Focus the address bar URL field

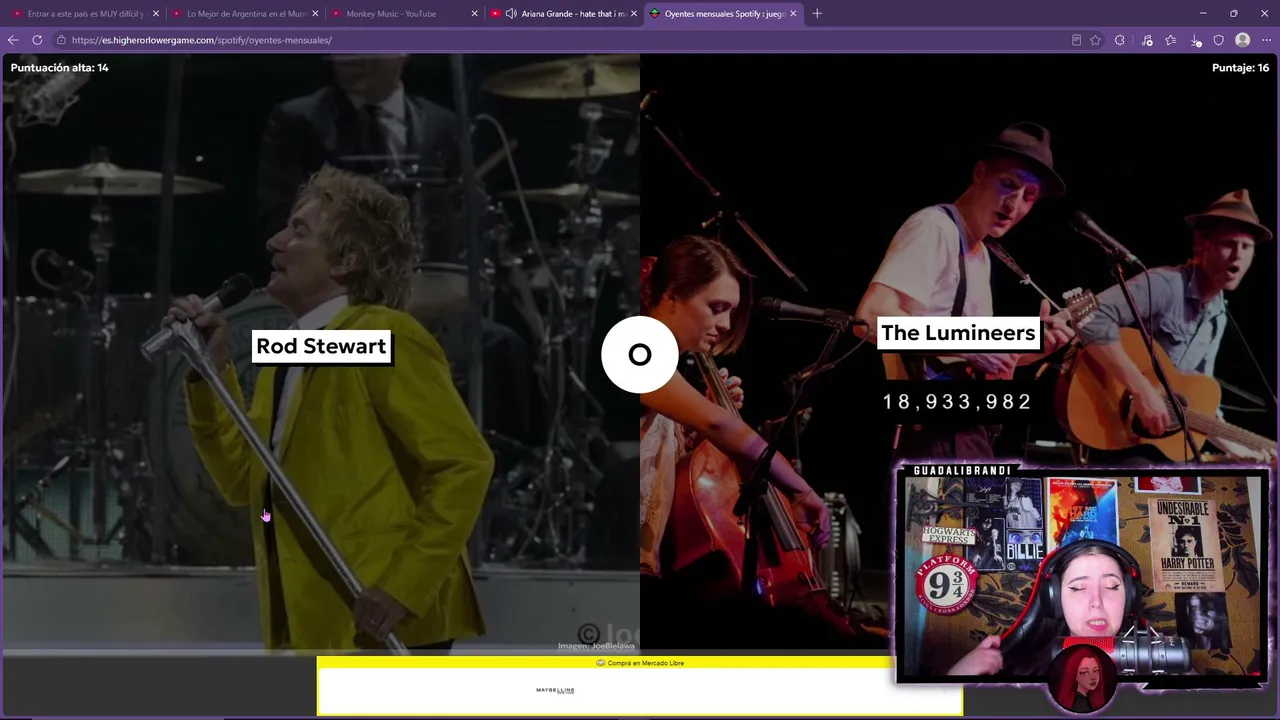[560, 40]
